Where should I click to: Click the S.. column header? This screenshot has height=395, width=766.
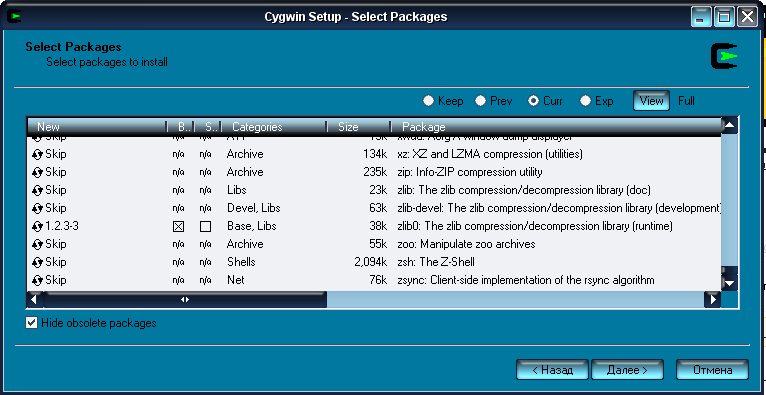click(208, 127)
